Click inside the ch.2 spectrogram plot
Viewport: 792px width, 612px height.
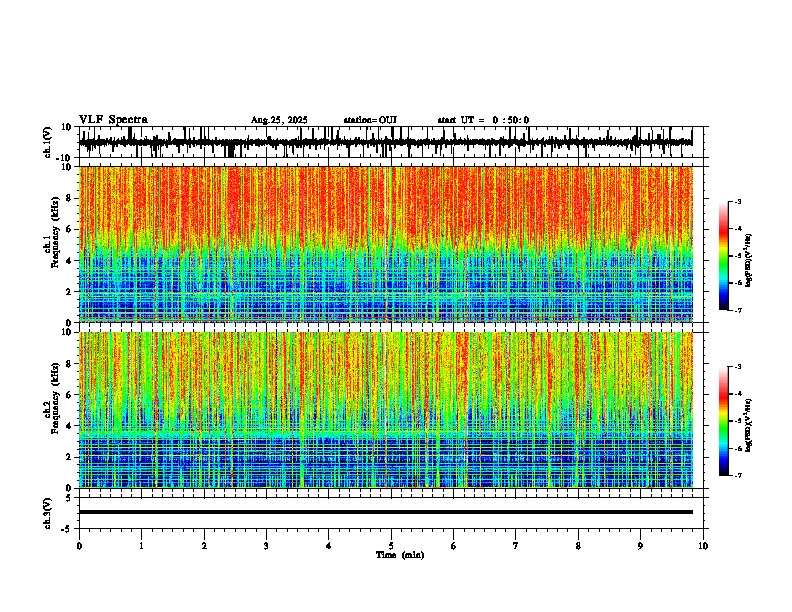click(385, 410)
